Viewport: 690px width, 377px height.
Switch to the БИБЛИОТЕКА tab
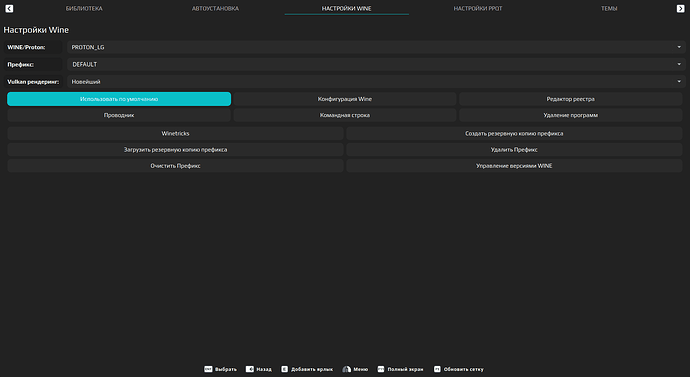84,8
